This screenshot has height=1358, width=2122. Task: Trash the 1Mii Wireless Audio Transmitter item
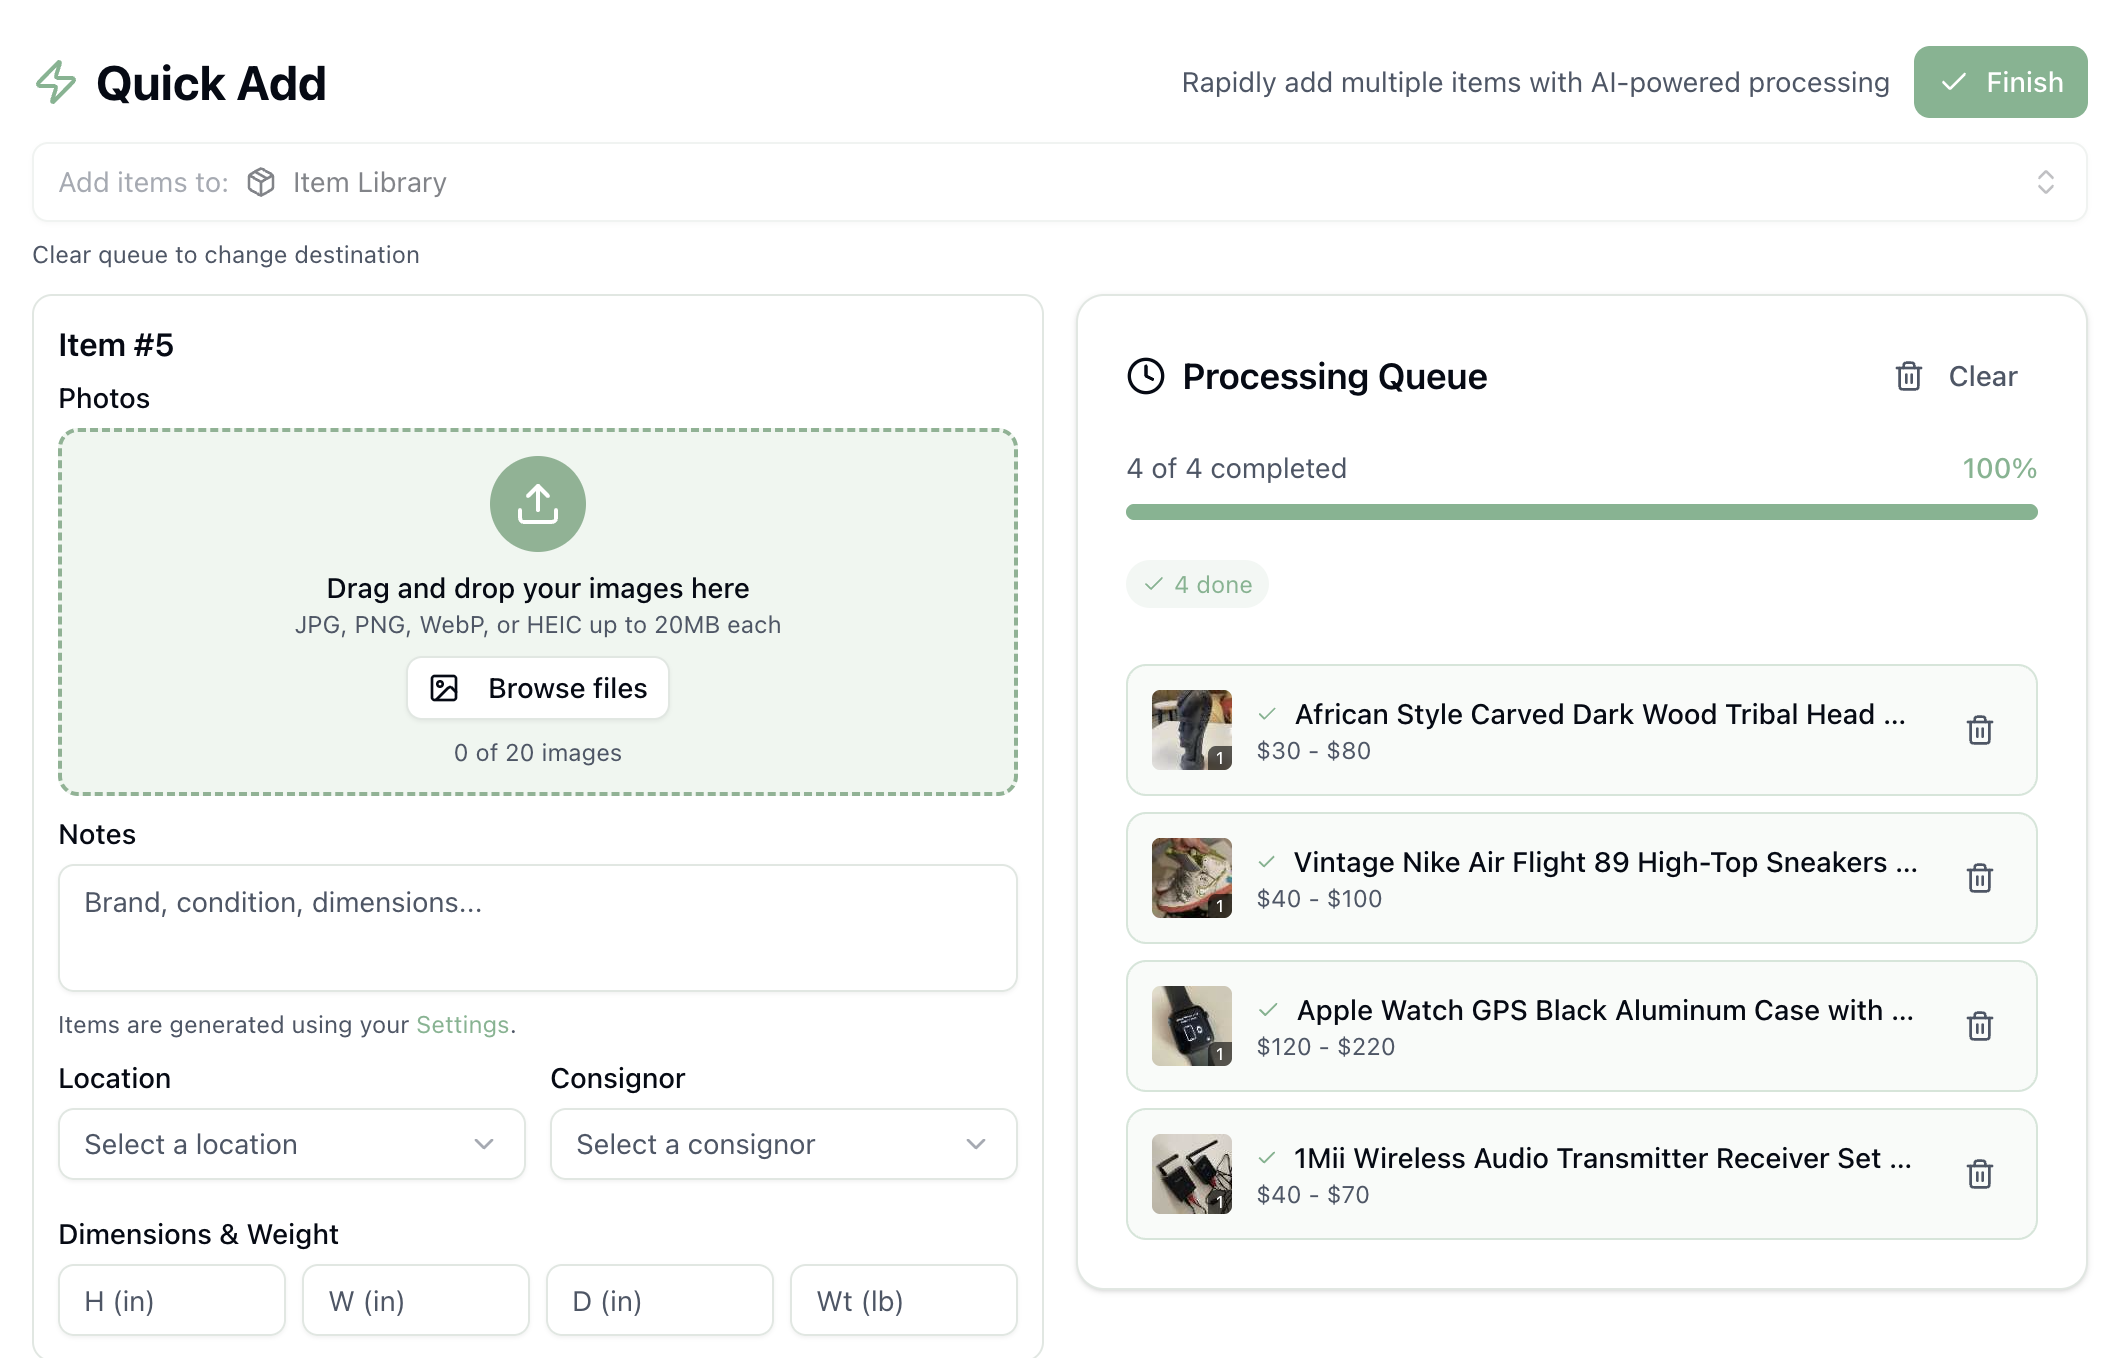1979,1174
